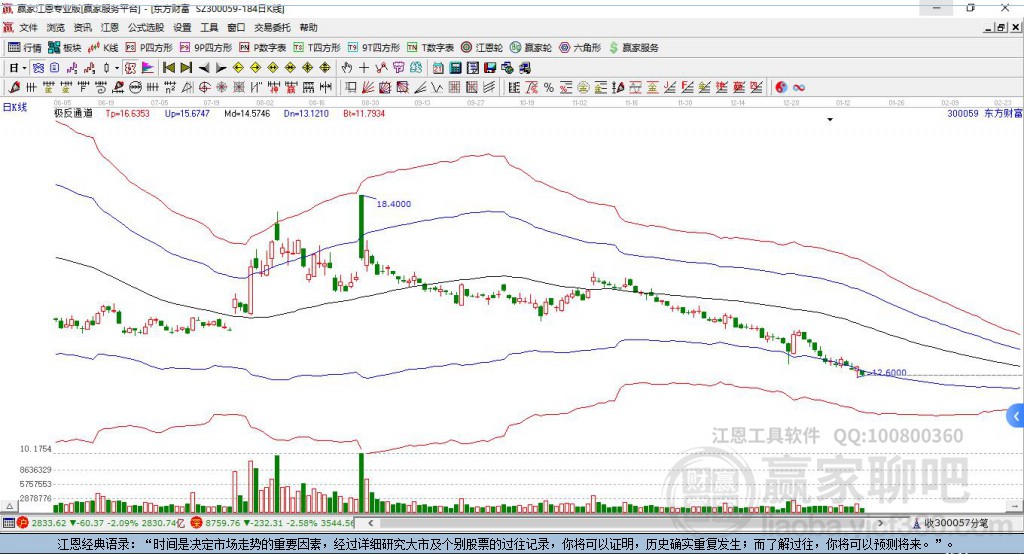
Task: Select the red pencil drawing tool
Action: 14,87
